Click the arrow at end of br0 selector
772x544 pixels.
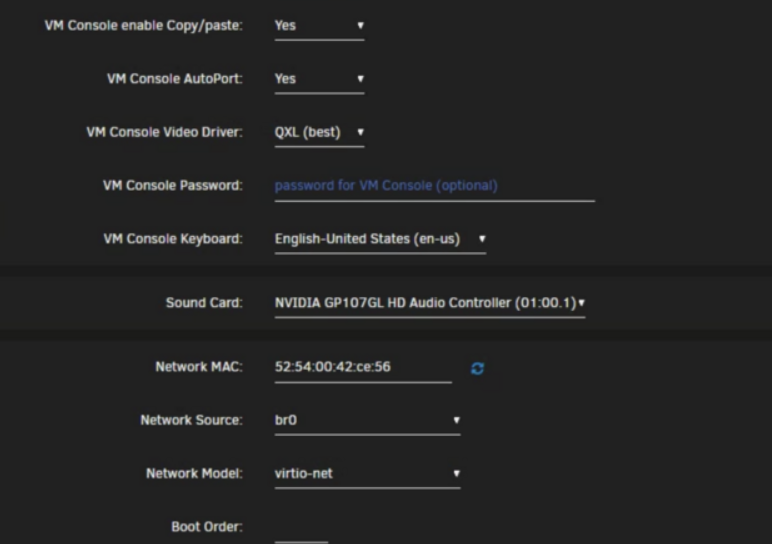[x=456, y=419]
